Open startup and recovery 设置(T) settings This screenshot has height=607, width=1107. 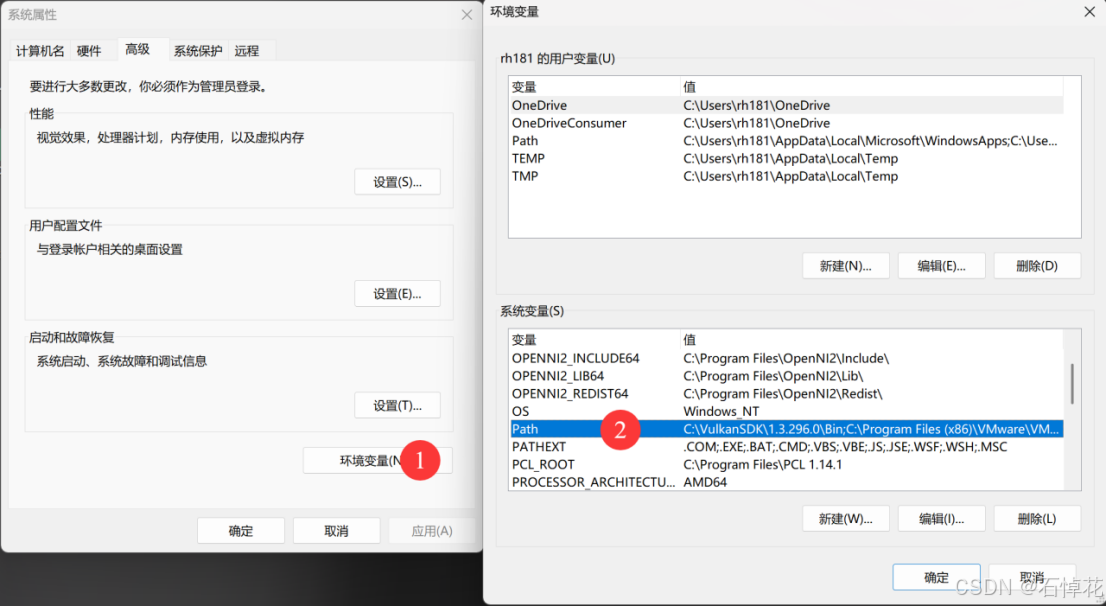pyautogui.click(x=397, y=405)
